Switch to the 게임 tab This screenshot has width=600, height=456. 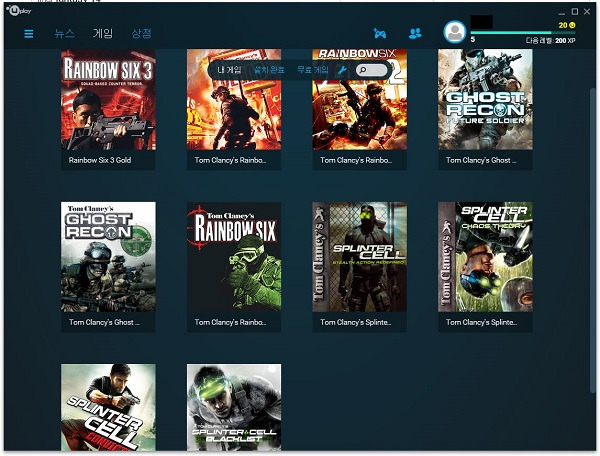[103, 34]
